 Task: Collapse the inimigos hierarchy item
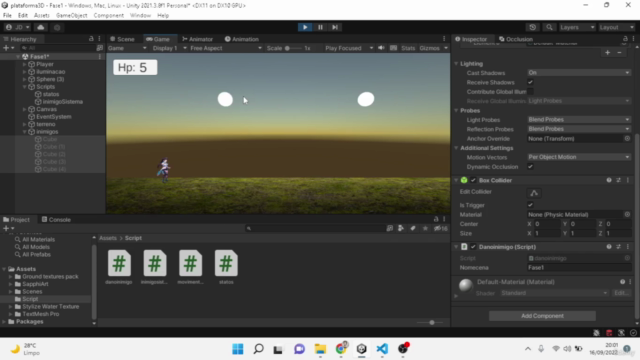[24, 131]
